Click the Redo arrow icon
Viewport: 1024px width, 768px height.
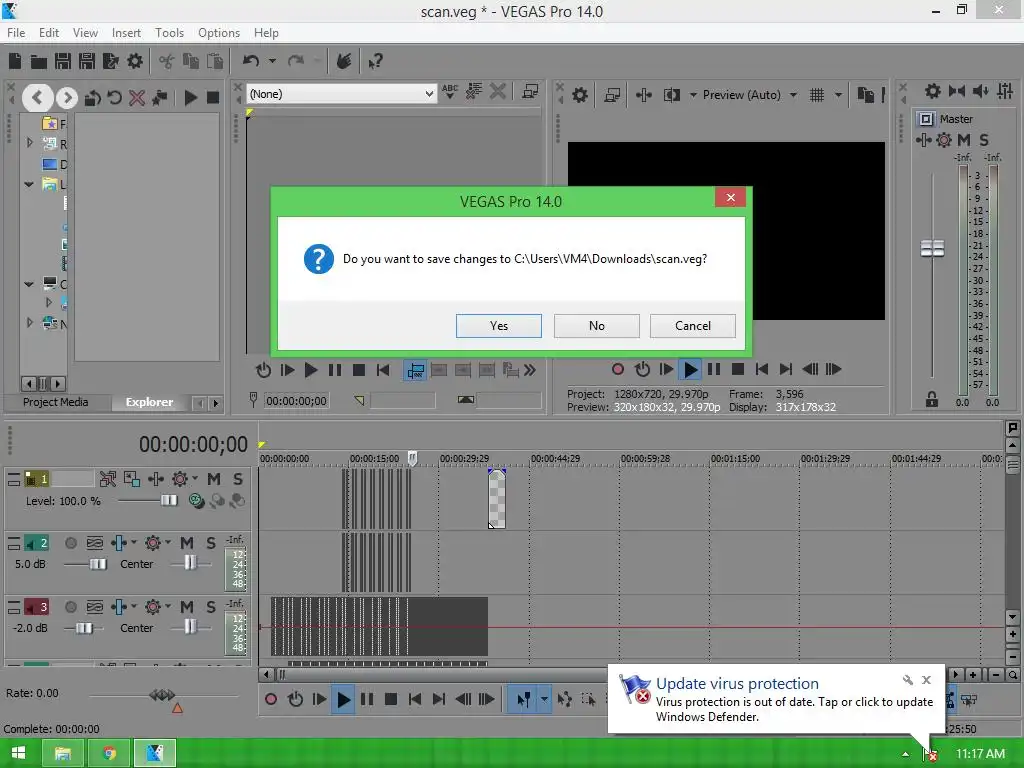click(x=296, y=61)
